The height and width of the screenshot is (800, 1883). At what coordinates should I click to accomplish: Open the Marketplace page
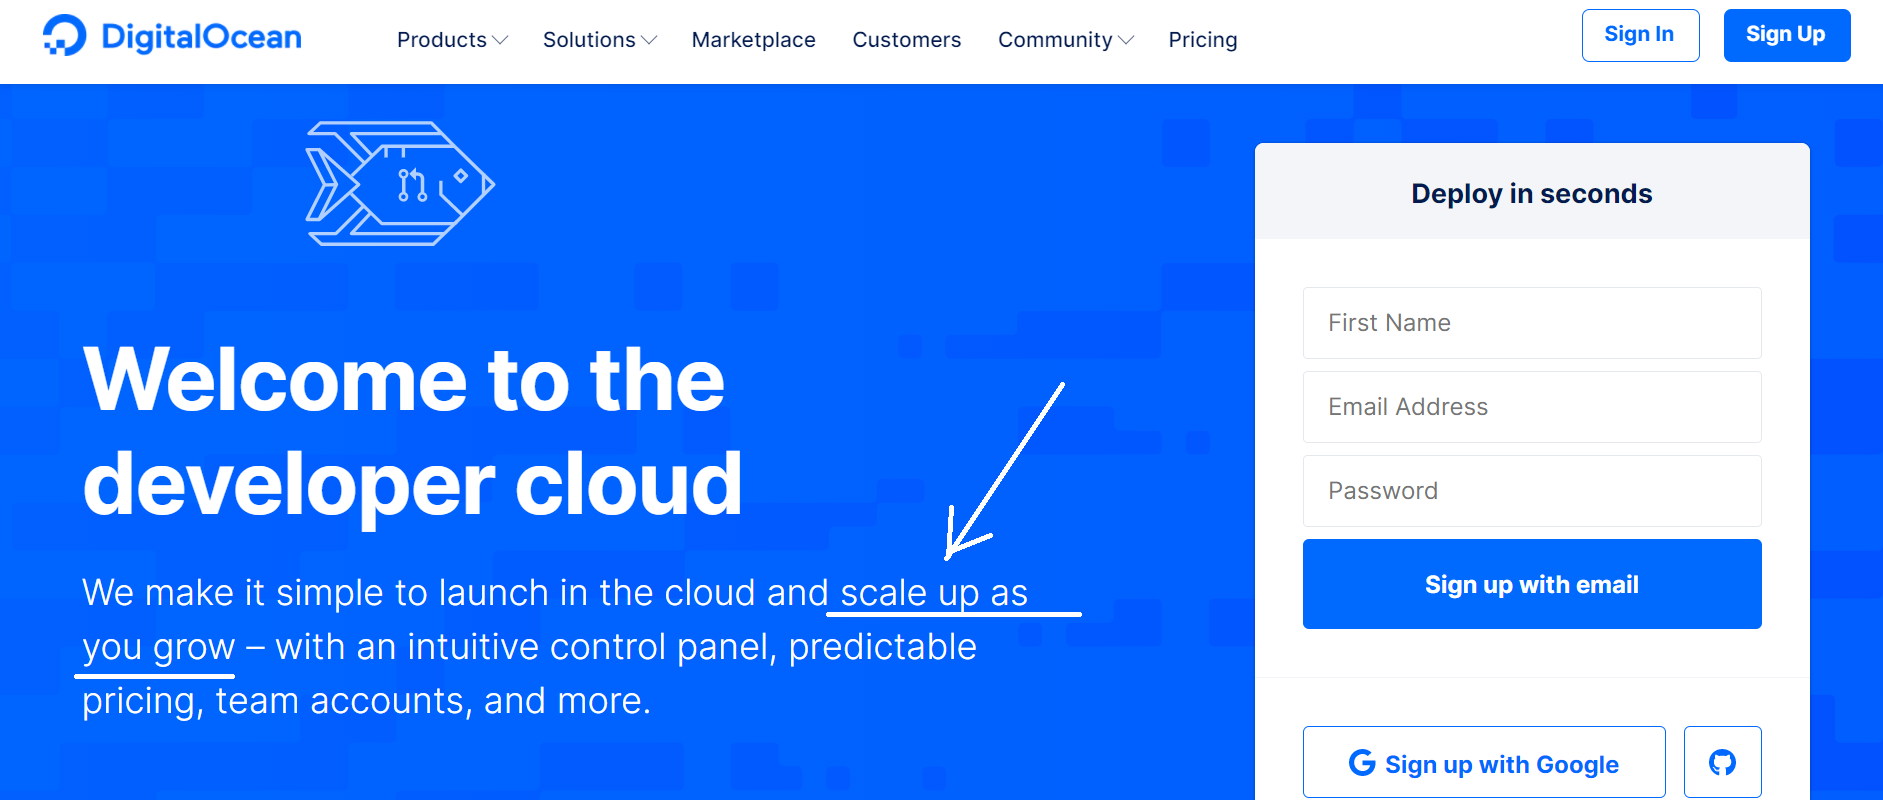coord(753,40)
